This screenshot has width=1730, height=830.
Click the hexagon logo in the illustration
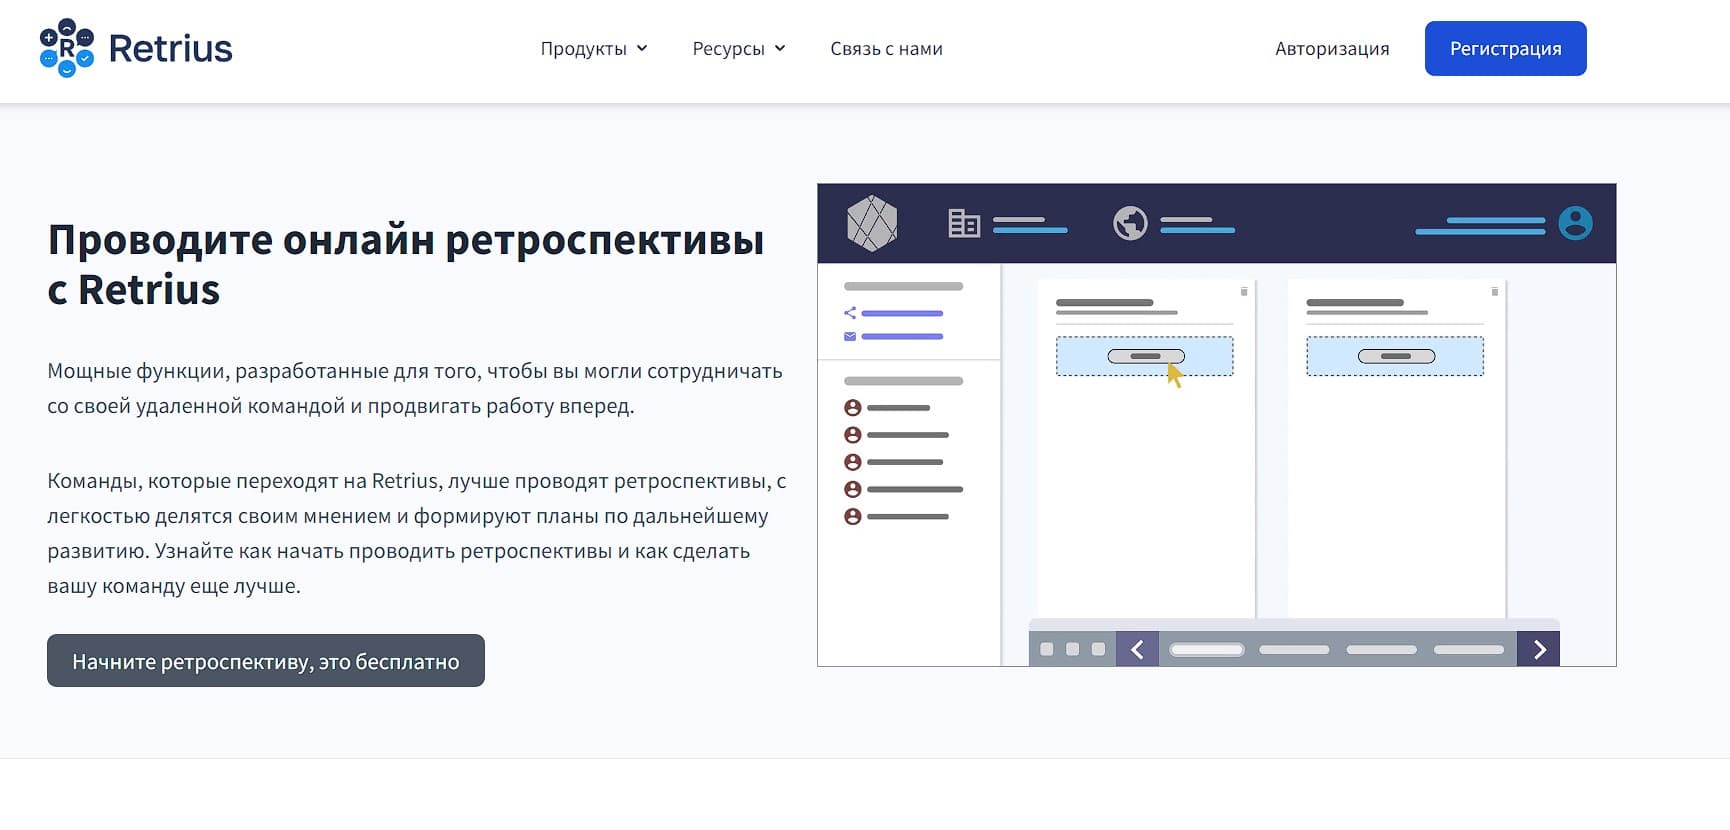pos(872,222)
